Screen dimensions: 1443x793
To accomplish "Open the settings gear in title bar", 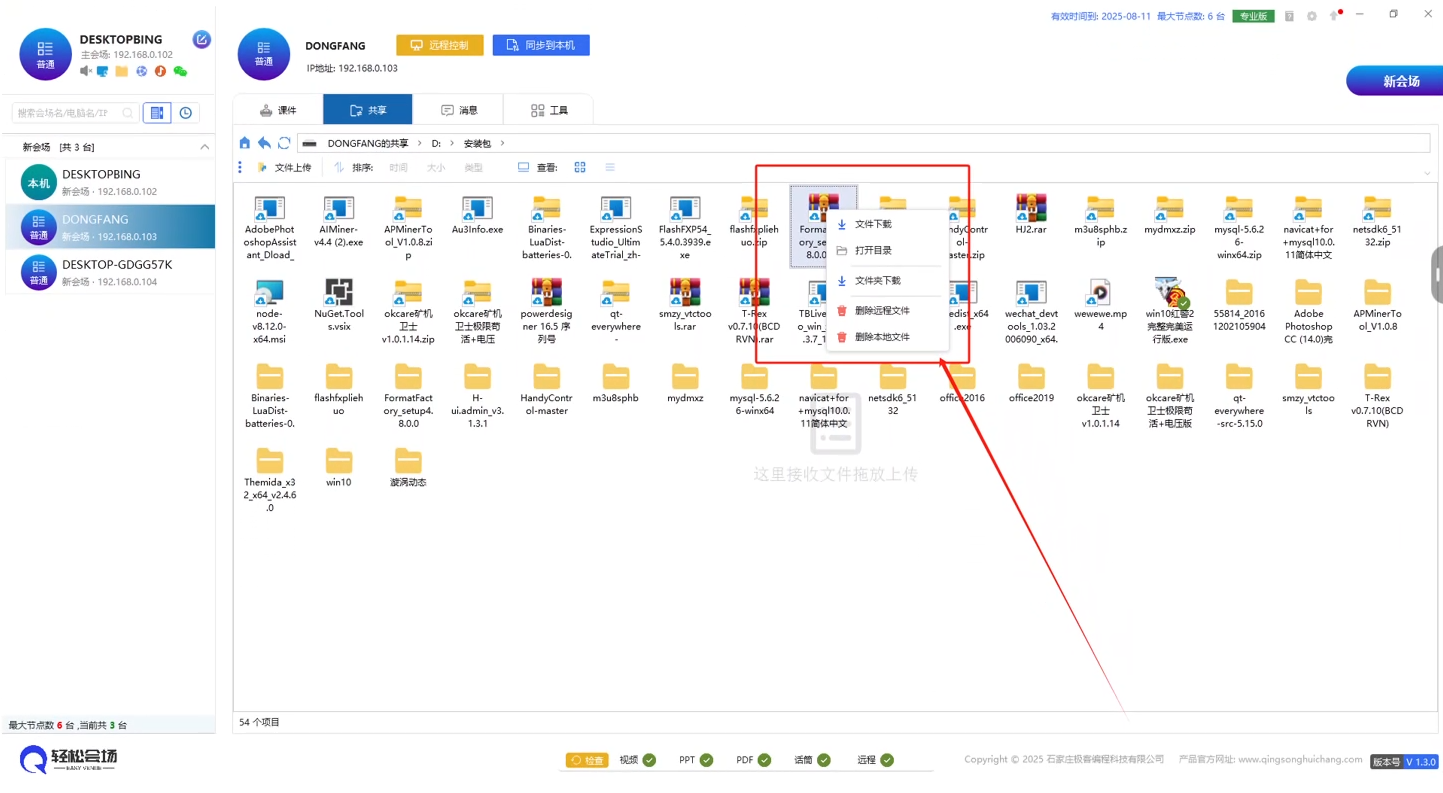I will point(1312,16).
